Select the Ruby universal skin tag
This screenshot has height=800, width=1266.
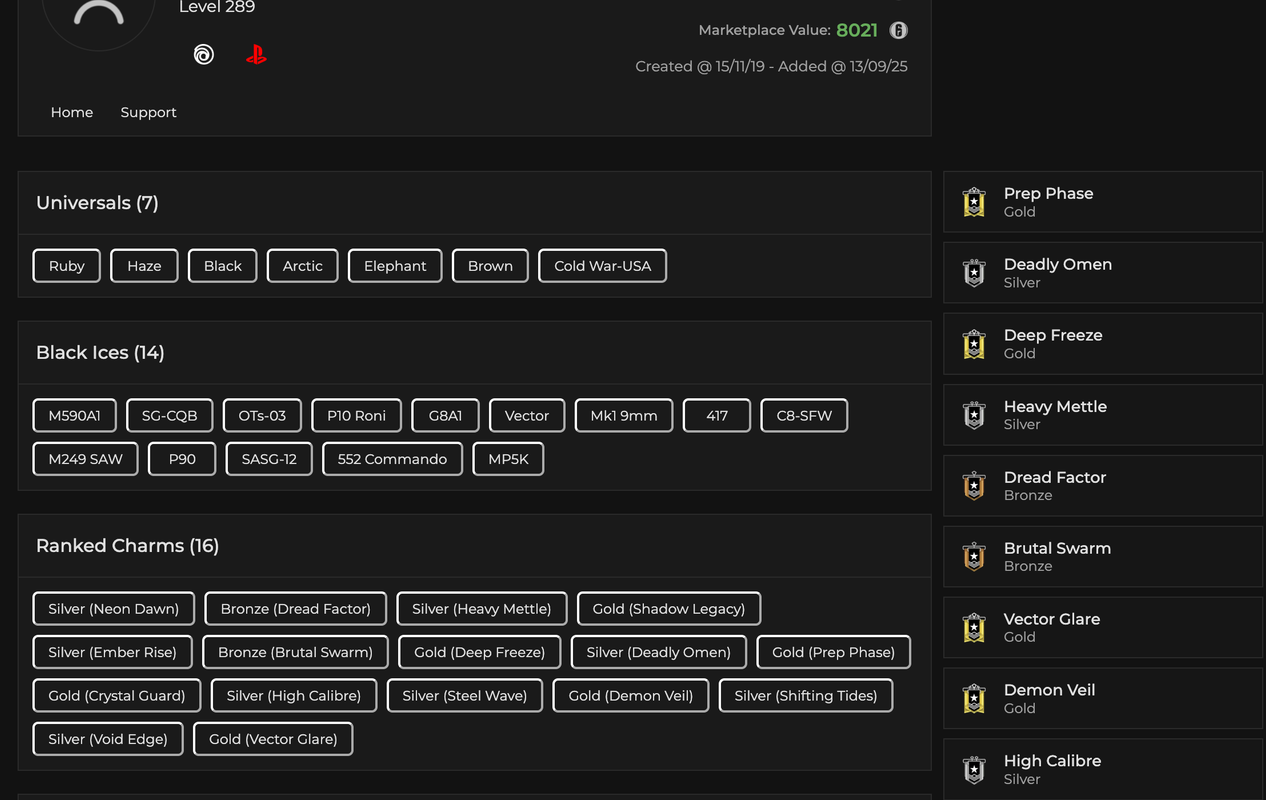(67, 266)
